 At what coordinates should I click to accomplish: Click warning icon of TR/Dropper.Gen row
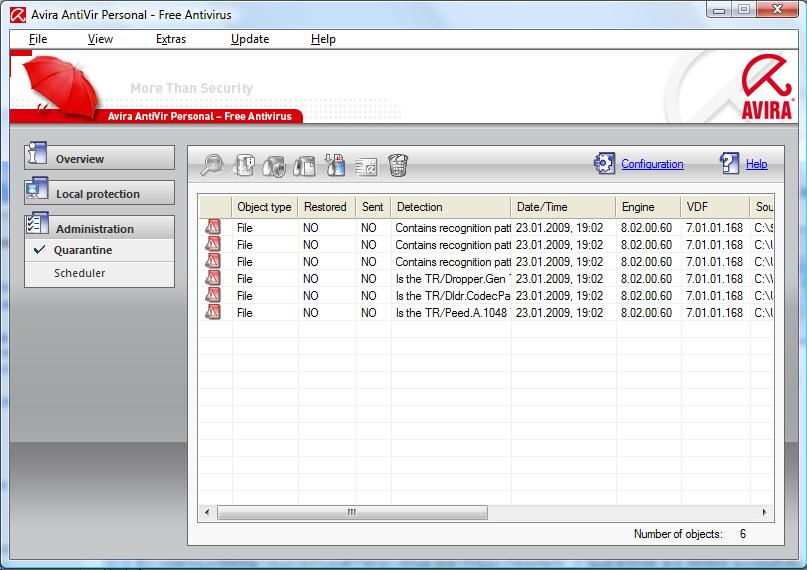click(213, 278)
